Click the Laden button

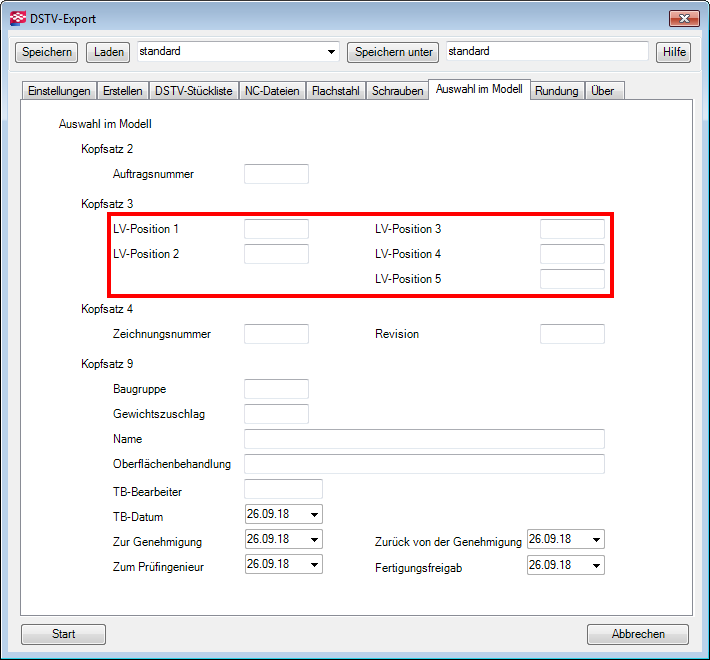point(108,51)
